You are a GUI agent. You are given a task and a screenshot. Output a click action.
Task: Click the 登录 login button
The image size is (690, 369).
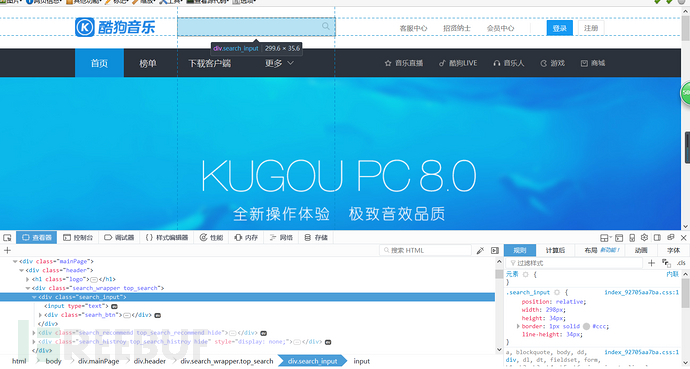559,28
